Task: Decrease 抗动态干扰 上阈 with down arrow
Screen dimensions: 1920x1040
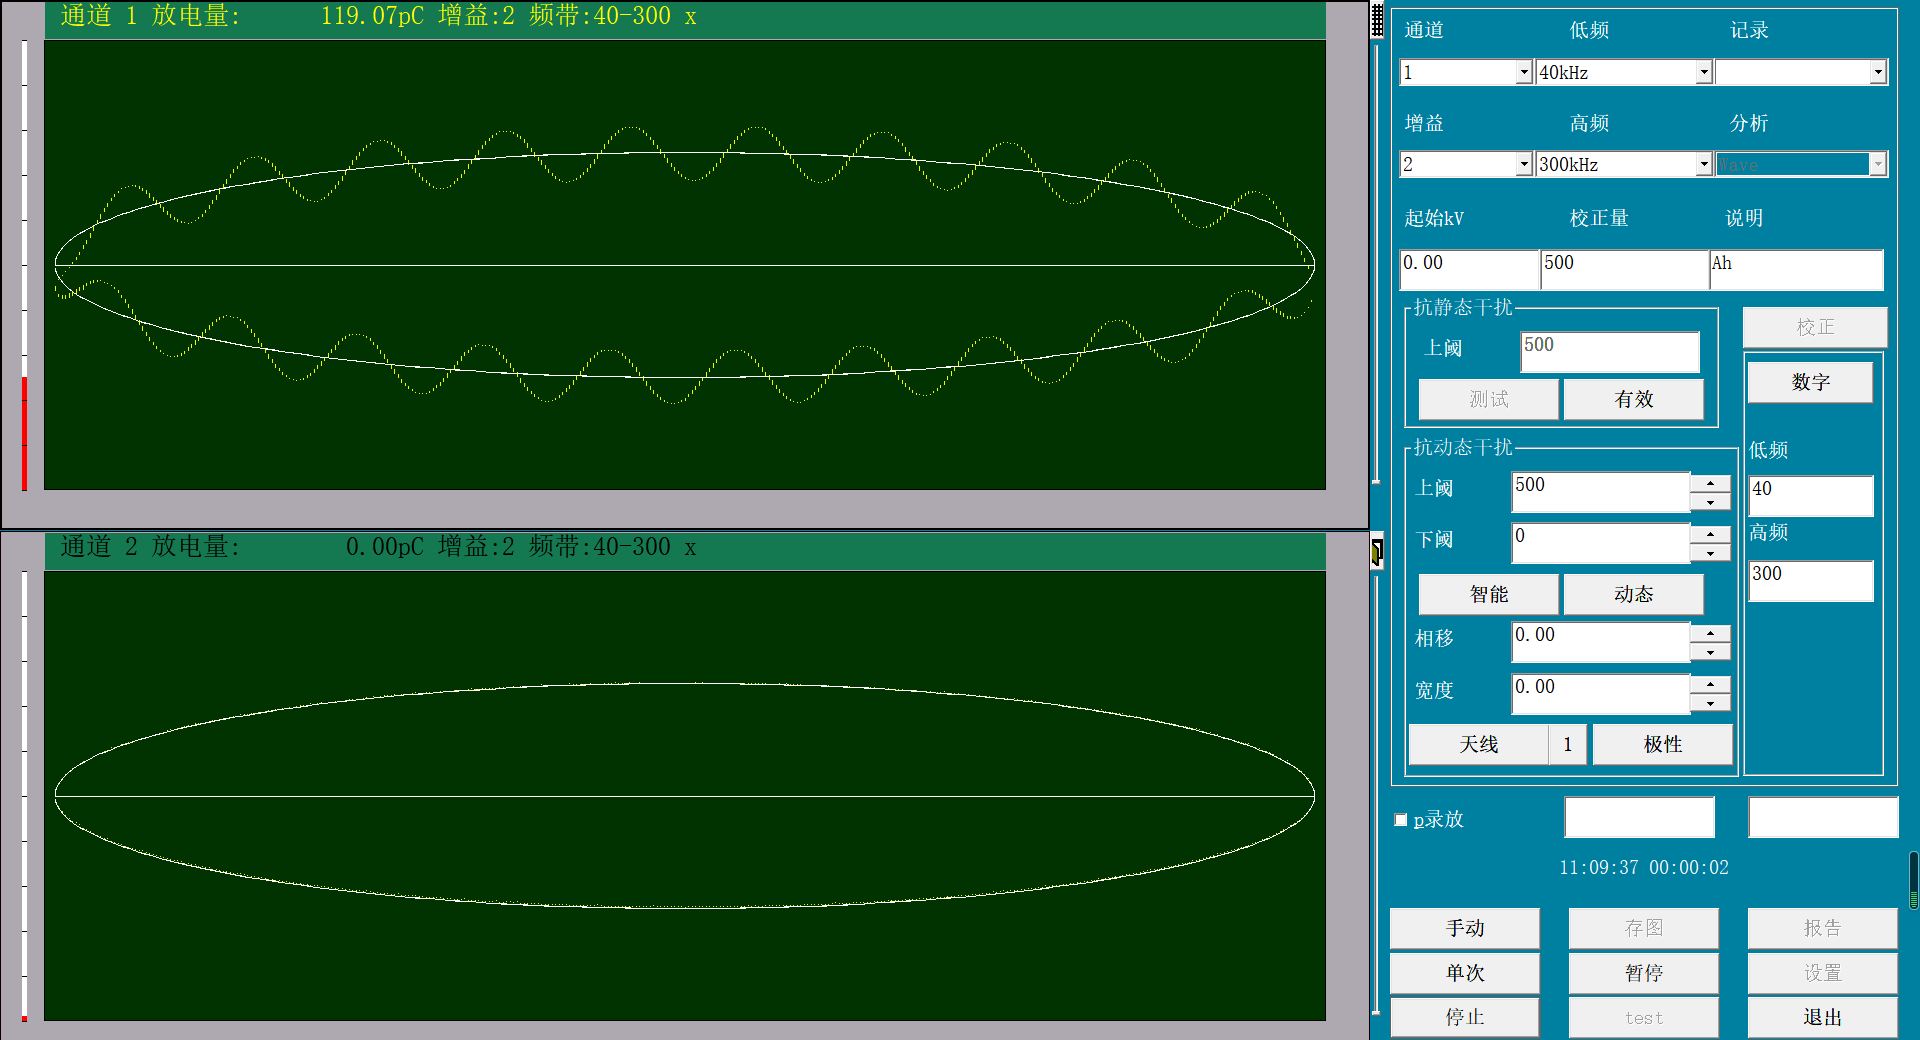Action: tap(1710, 502)
